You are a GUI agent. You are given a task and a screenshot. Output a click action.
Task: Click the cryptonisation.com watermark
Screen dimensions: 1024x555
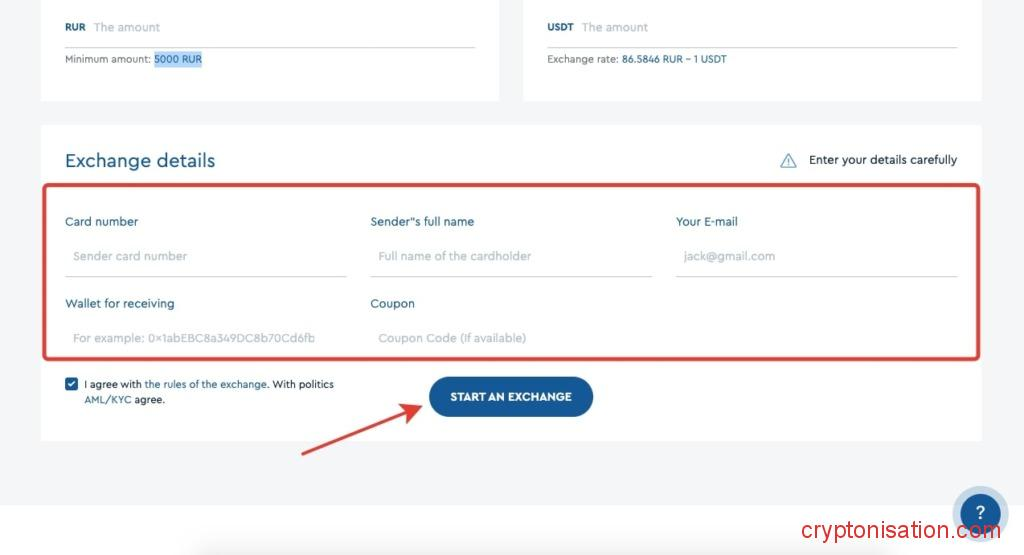point(900,531)
